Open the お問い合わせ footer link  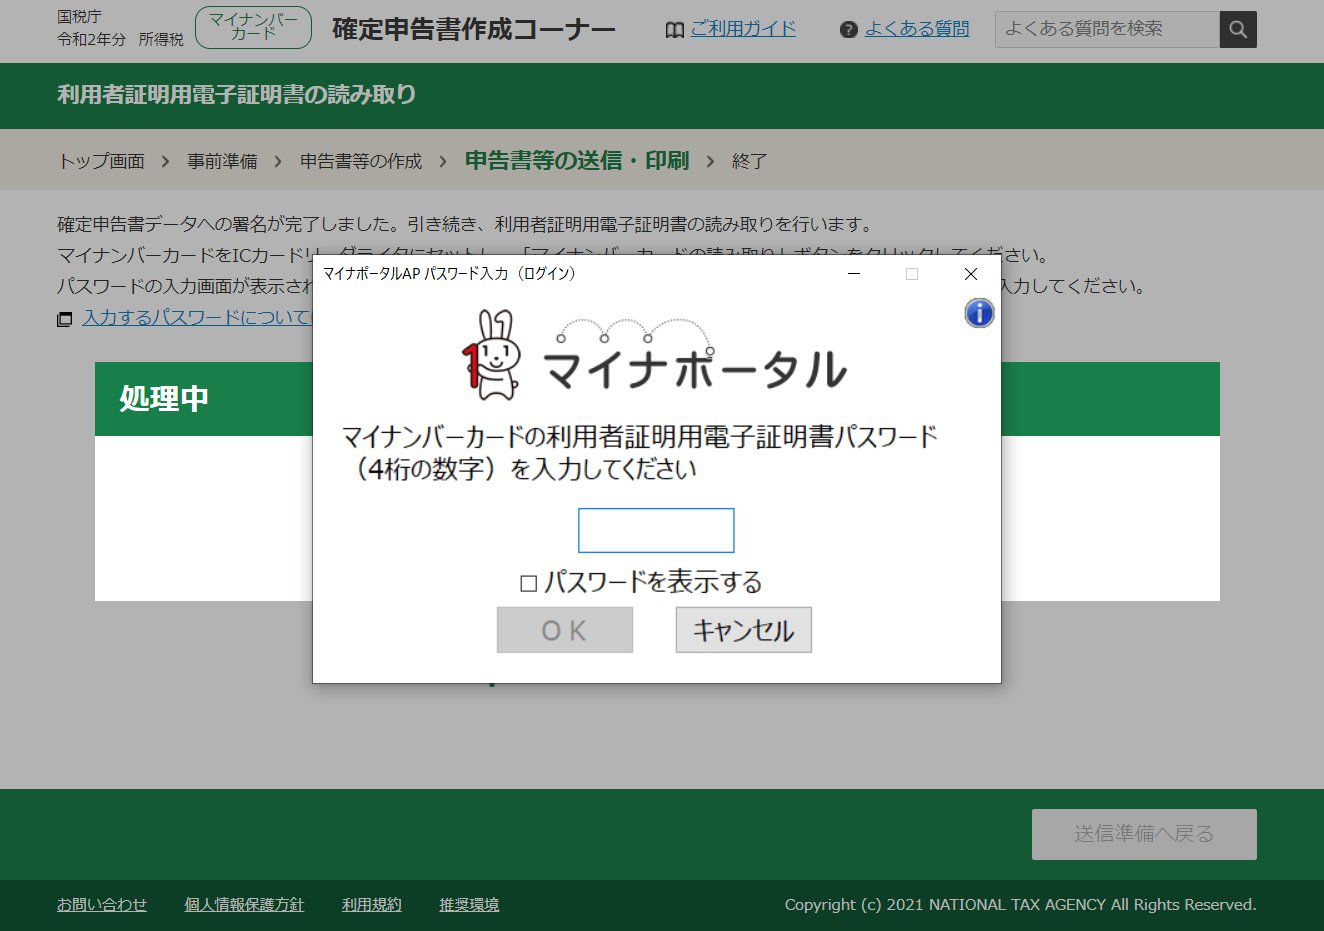pos(102,904)
